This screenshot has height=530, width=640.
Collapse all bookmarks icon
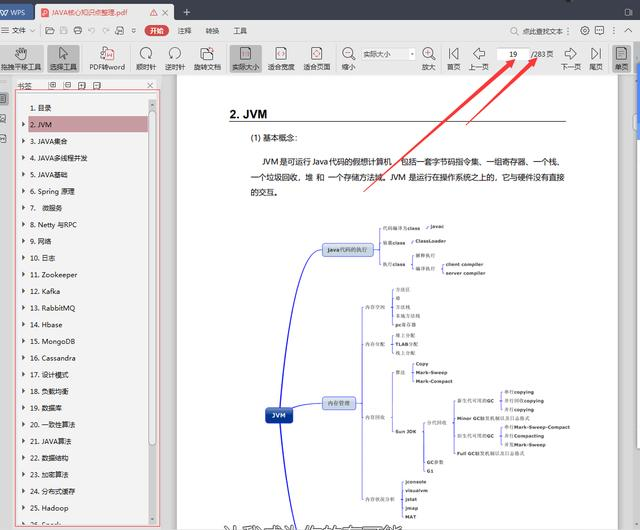point(67,85)
